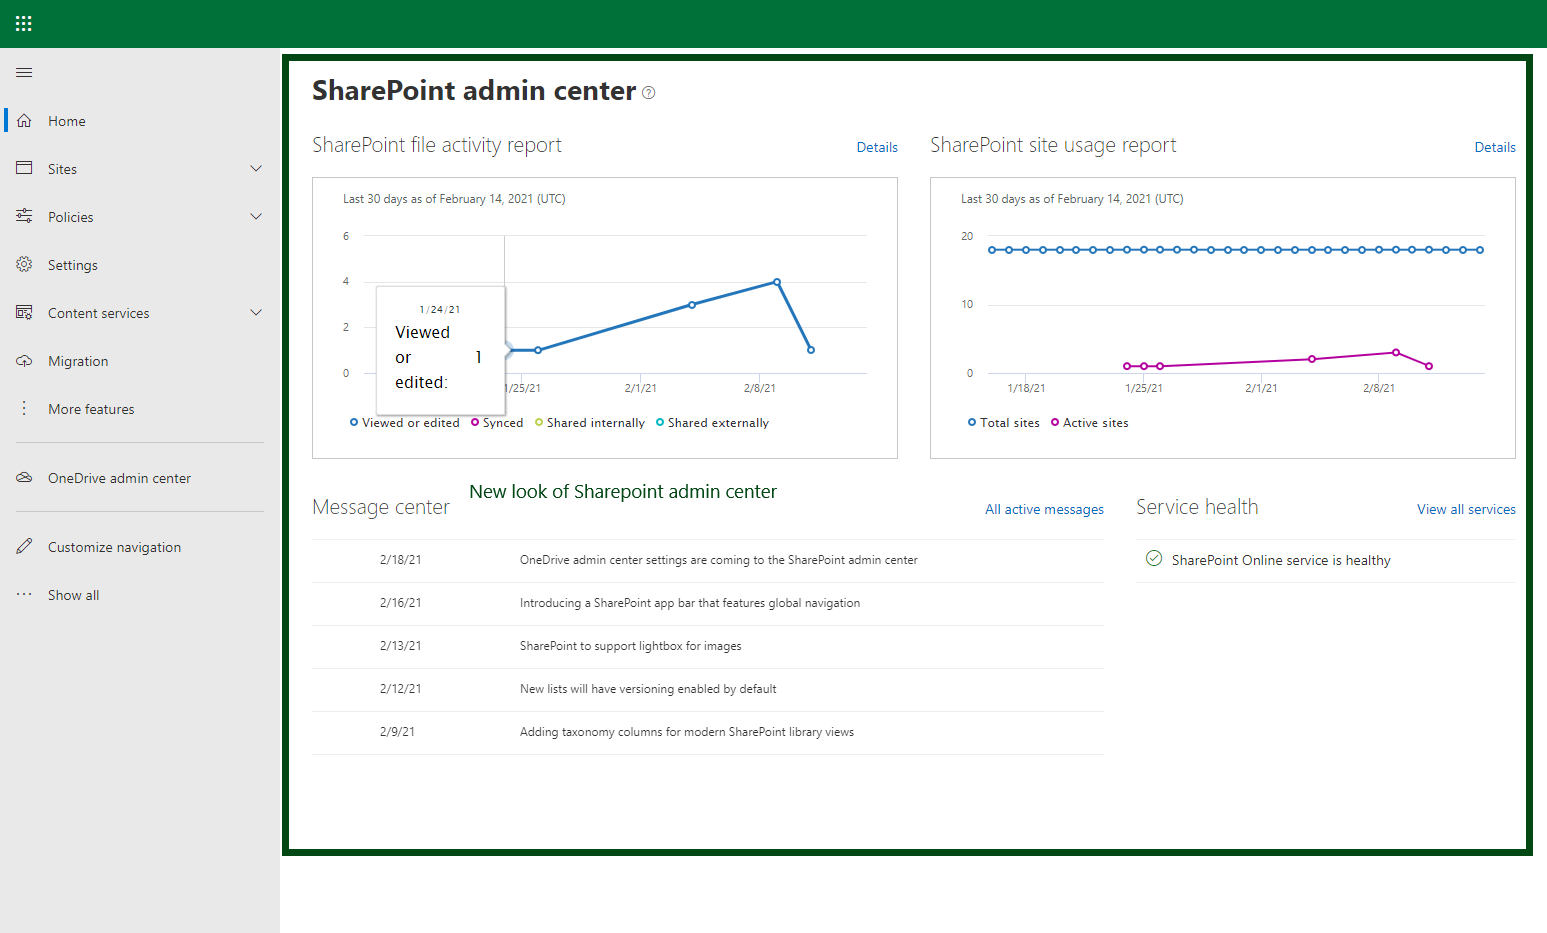The height and width of the screenshot is (933, 1547).
Task: Select Policies in the navigation
Action: coord(71,217)
